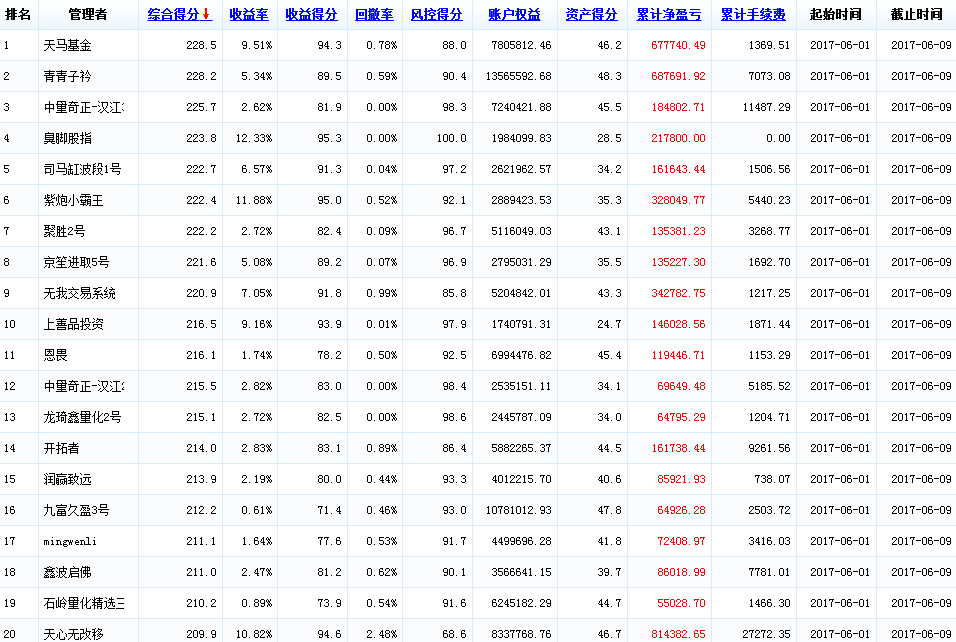Click account equity 13565592.68

(x=518, y=76)
